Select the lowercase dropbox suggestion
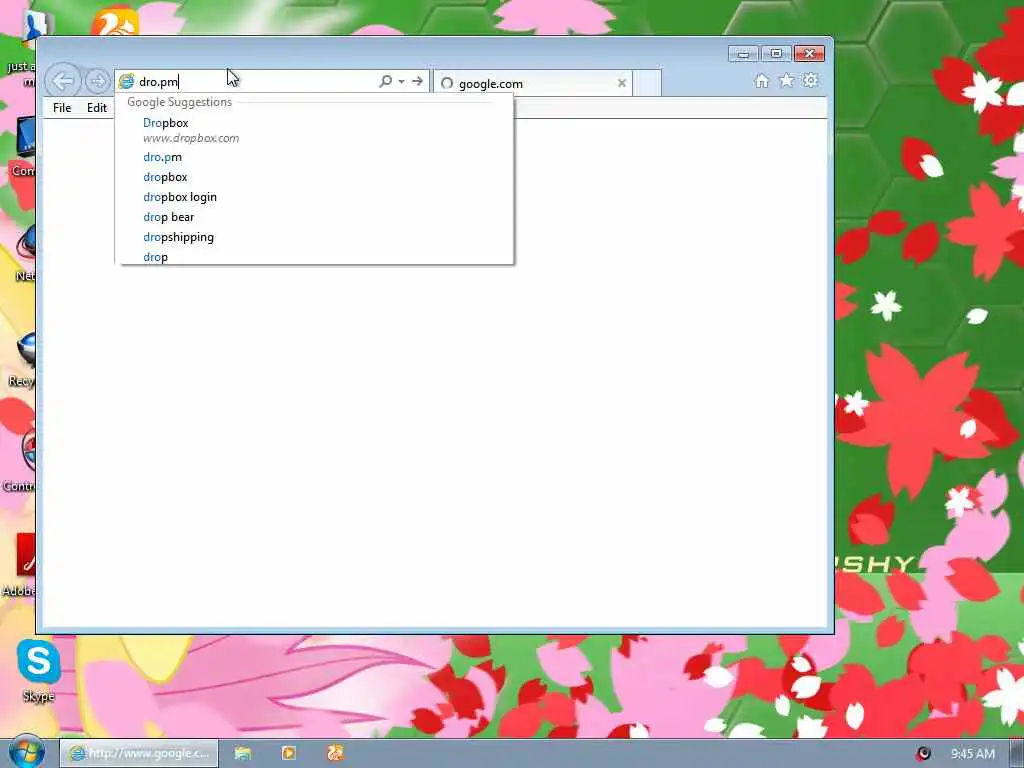1024x768 pixels. click(x=314, y=177)
